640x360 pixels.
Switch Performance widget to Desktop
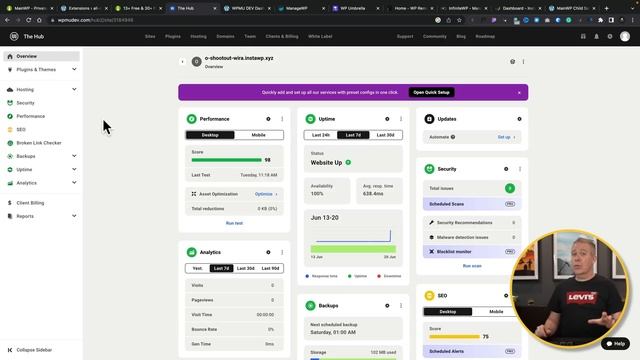(x=210, y=135)
